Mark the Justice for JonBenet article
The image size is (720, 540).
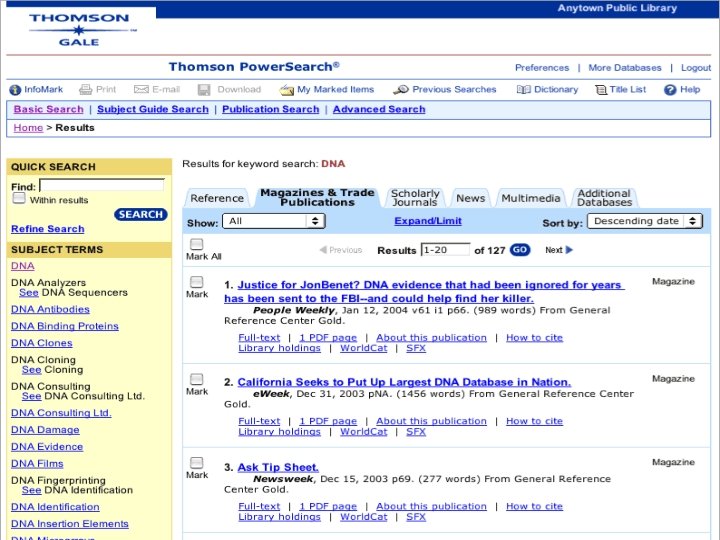(197, 281)
